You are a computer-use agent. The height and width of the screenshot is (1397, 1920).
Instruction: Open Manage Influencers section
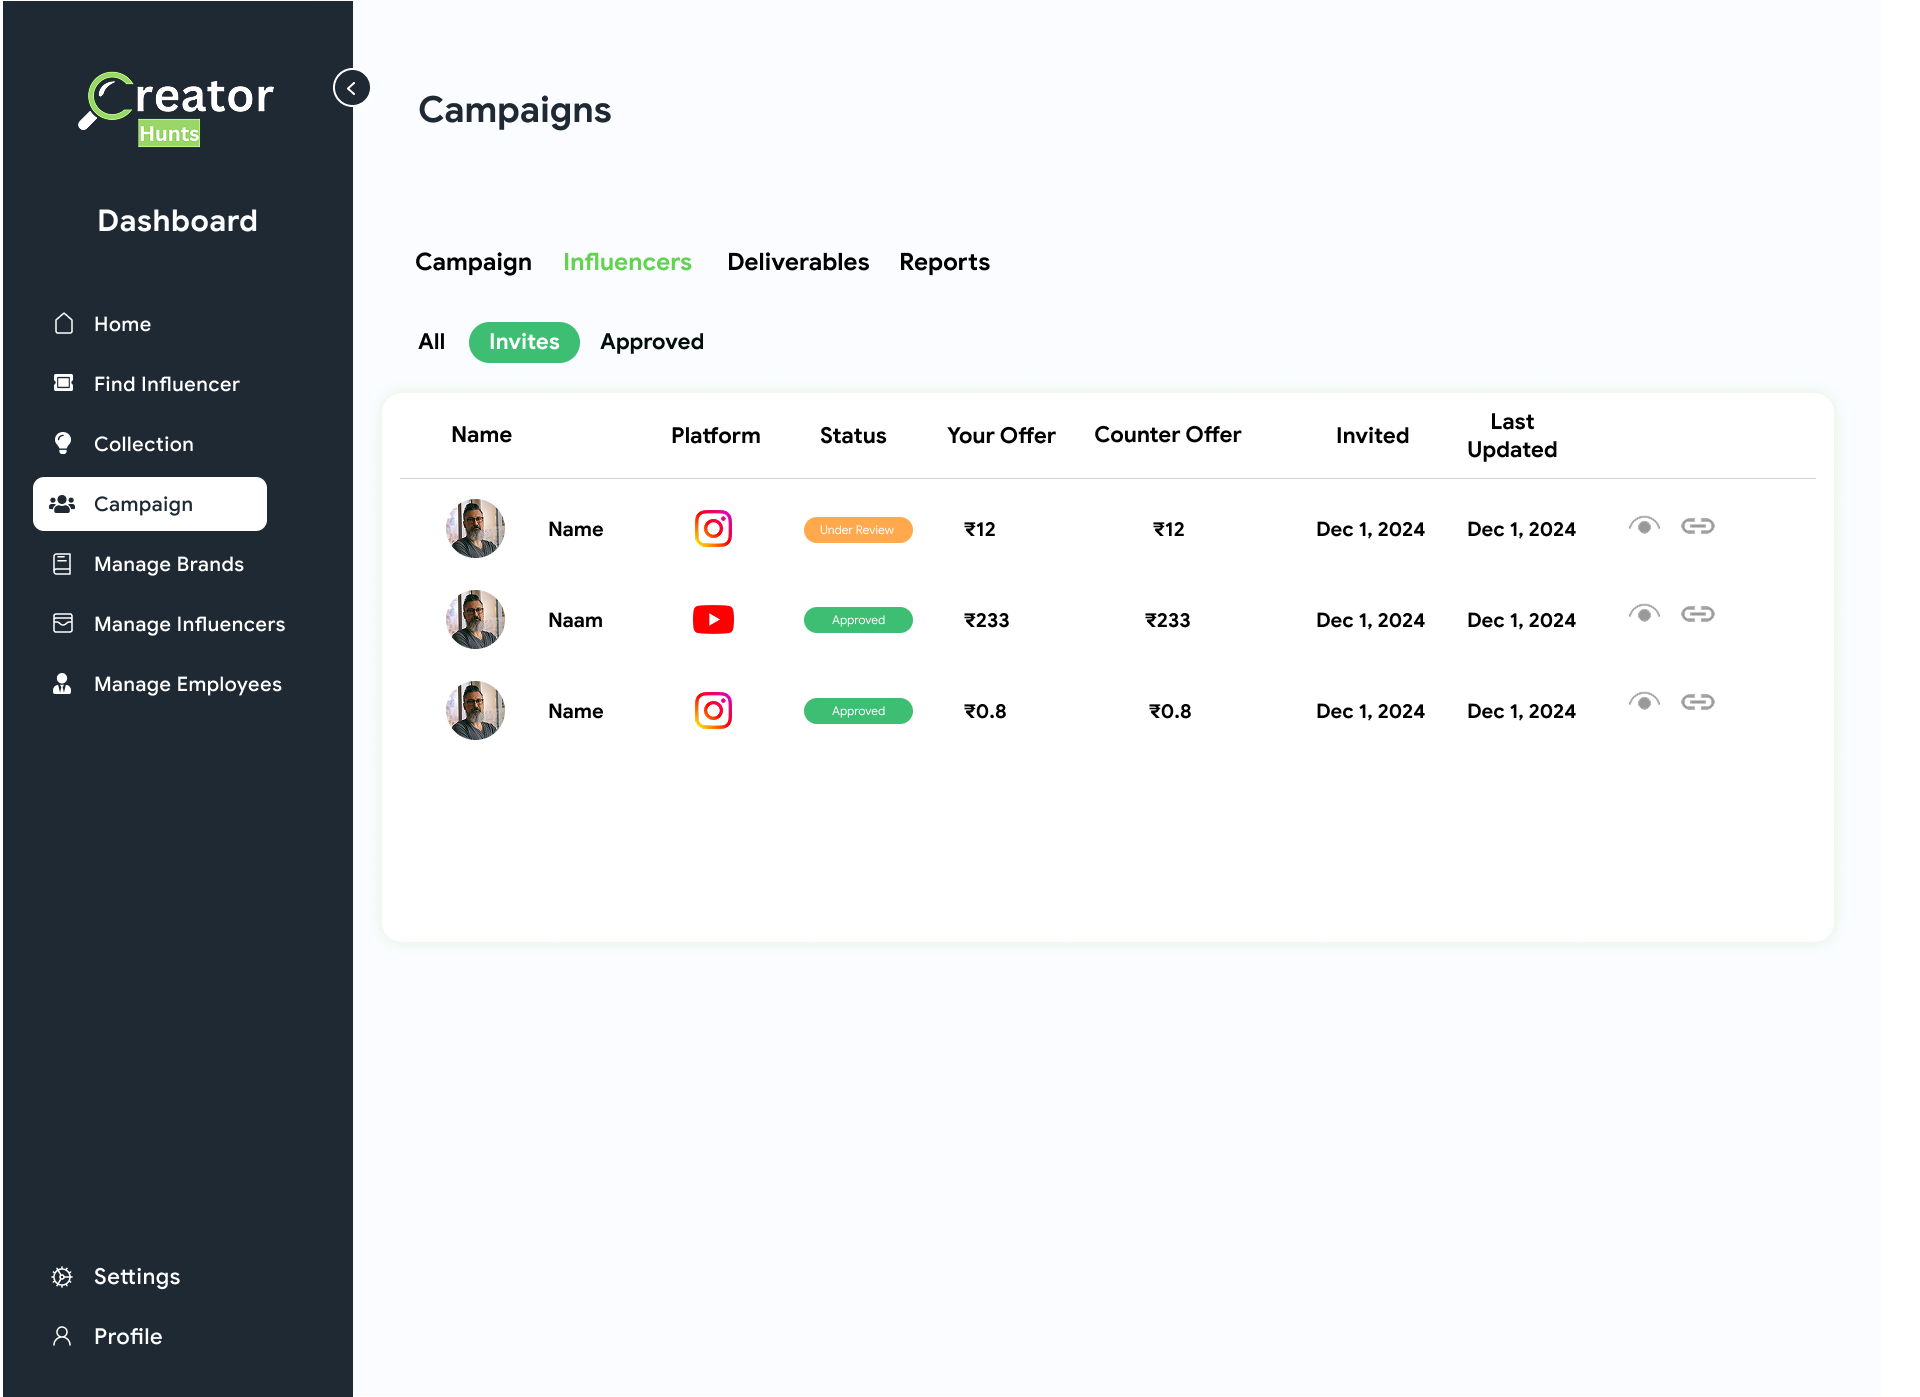[189, 624]
